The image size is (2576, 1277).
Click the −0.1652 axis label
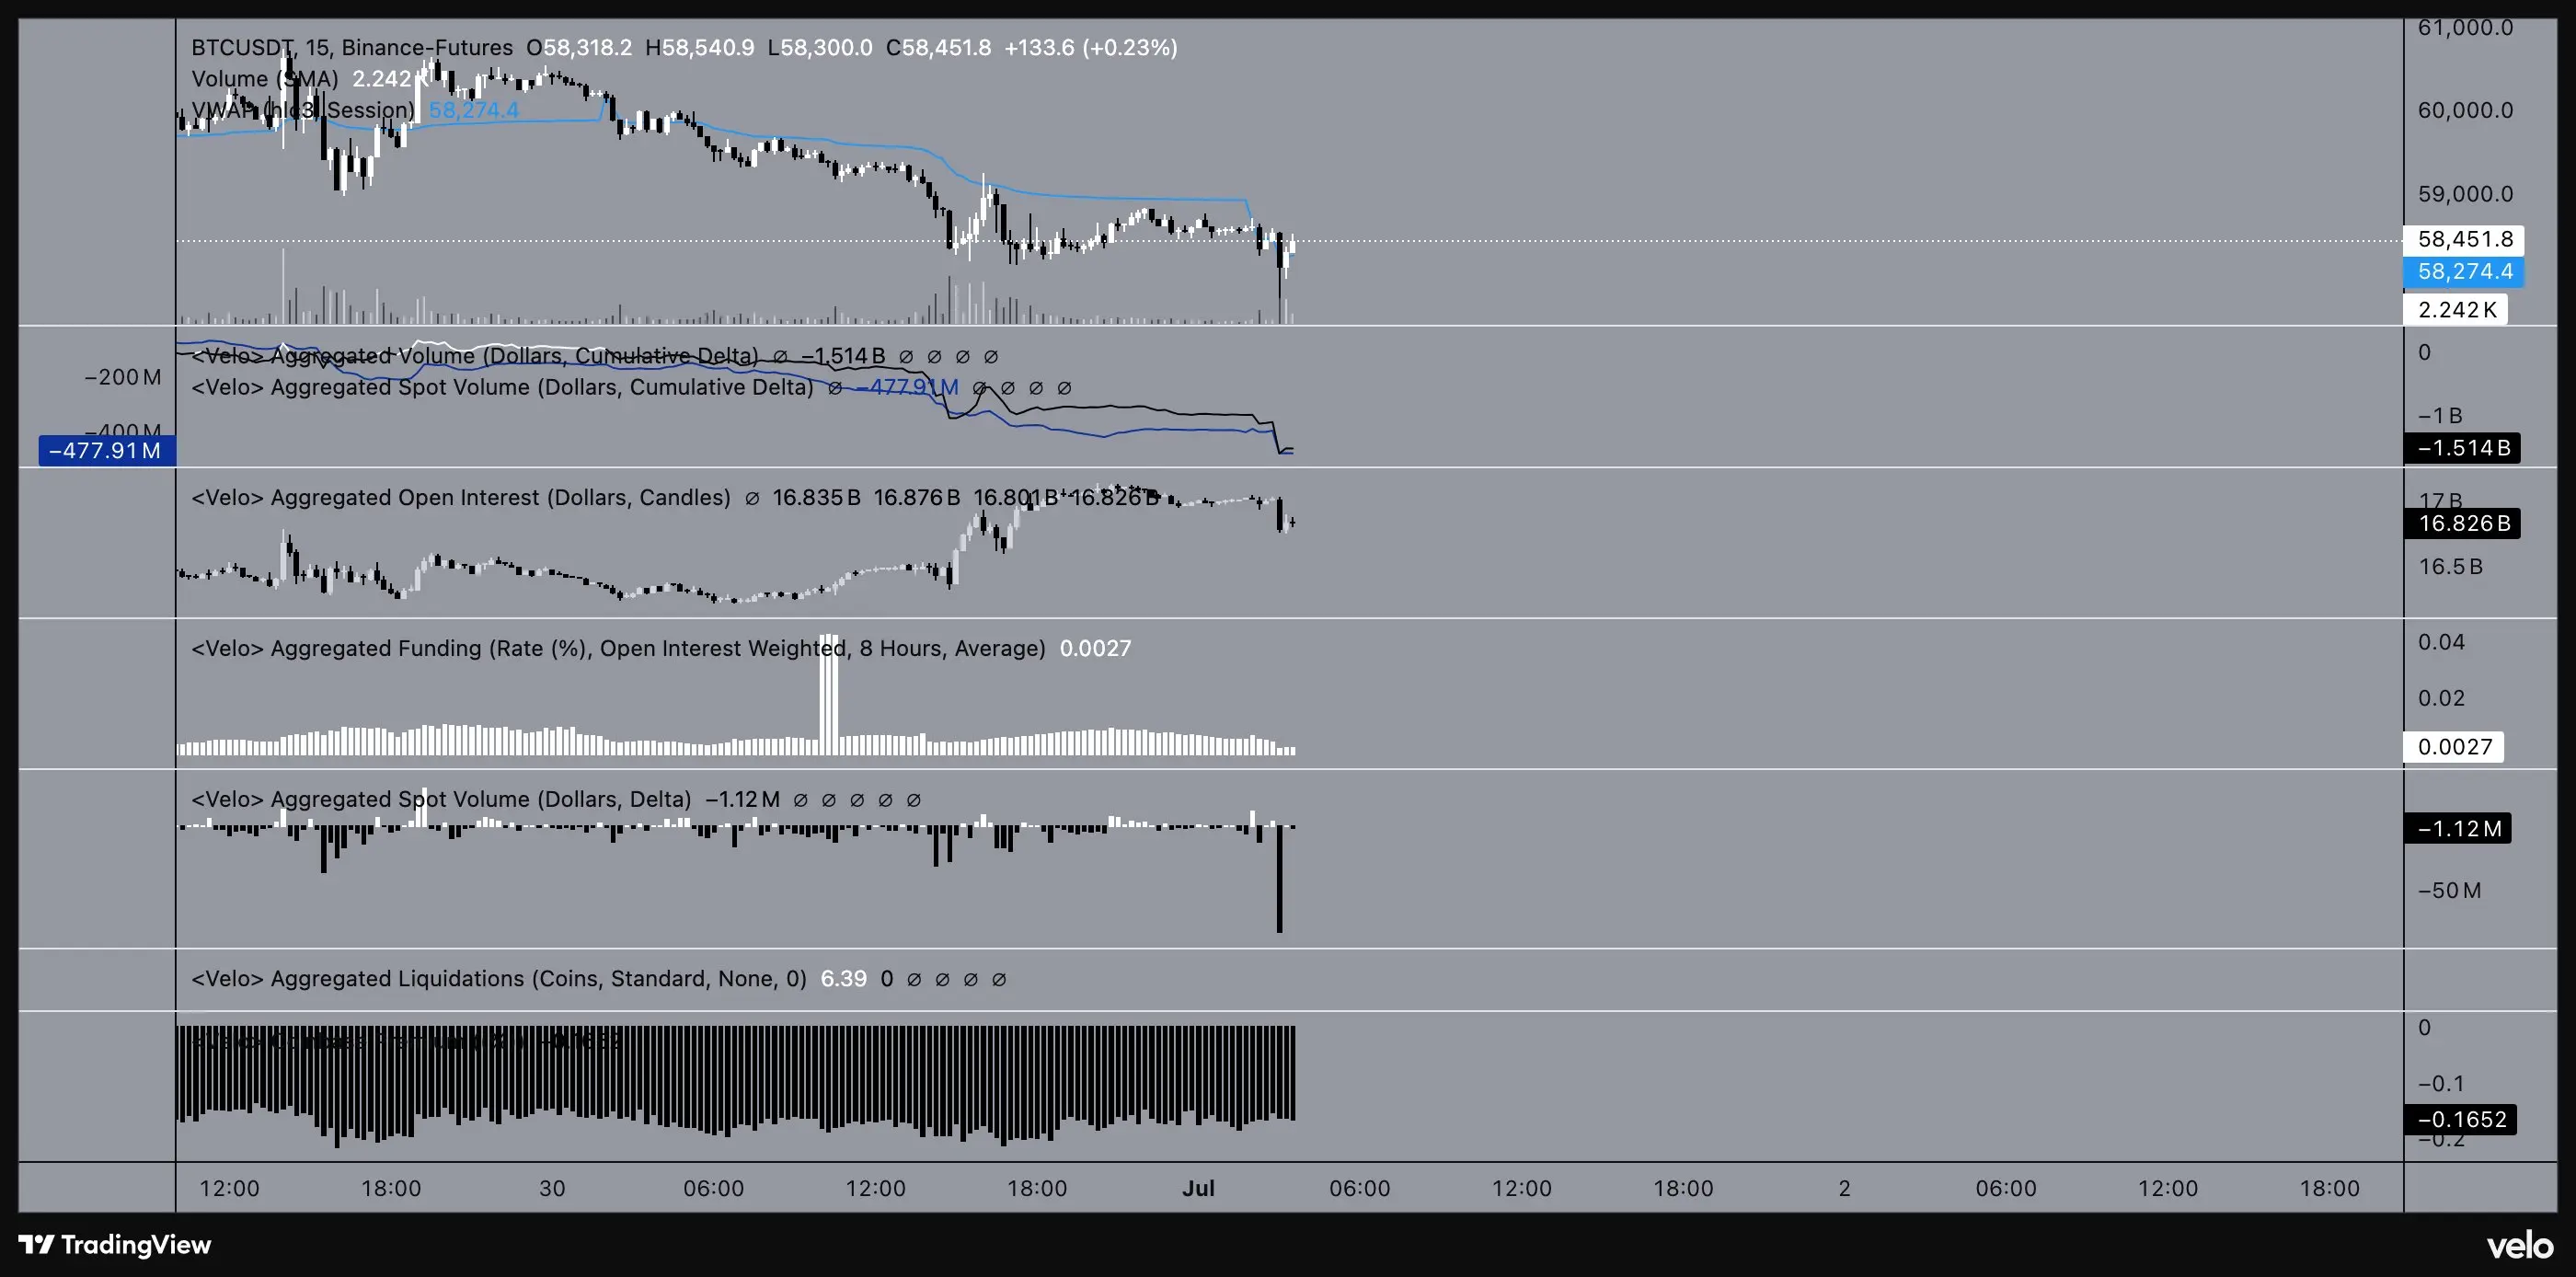click(x=2460, y=1120)
